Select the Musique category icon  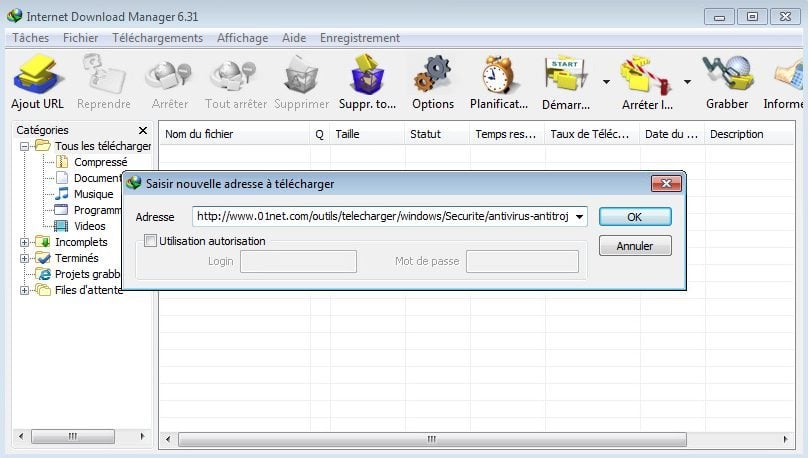[61, 194]
